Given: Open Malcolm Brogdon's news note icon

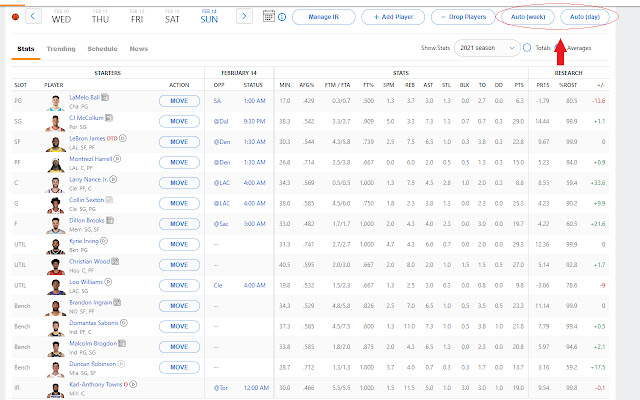Looking at the screenshot, I should (x=122, y=343).
